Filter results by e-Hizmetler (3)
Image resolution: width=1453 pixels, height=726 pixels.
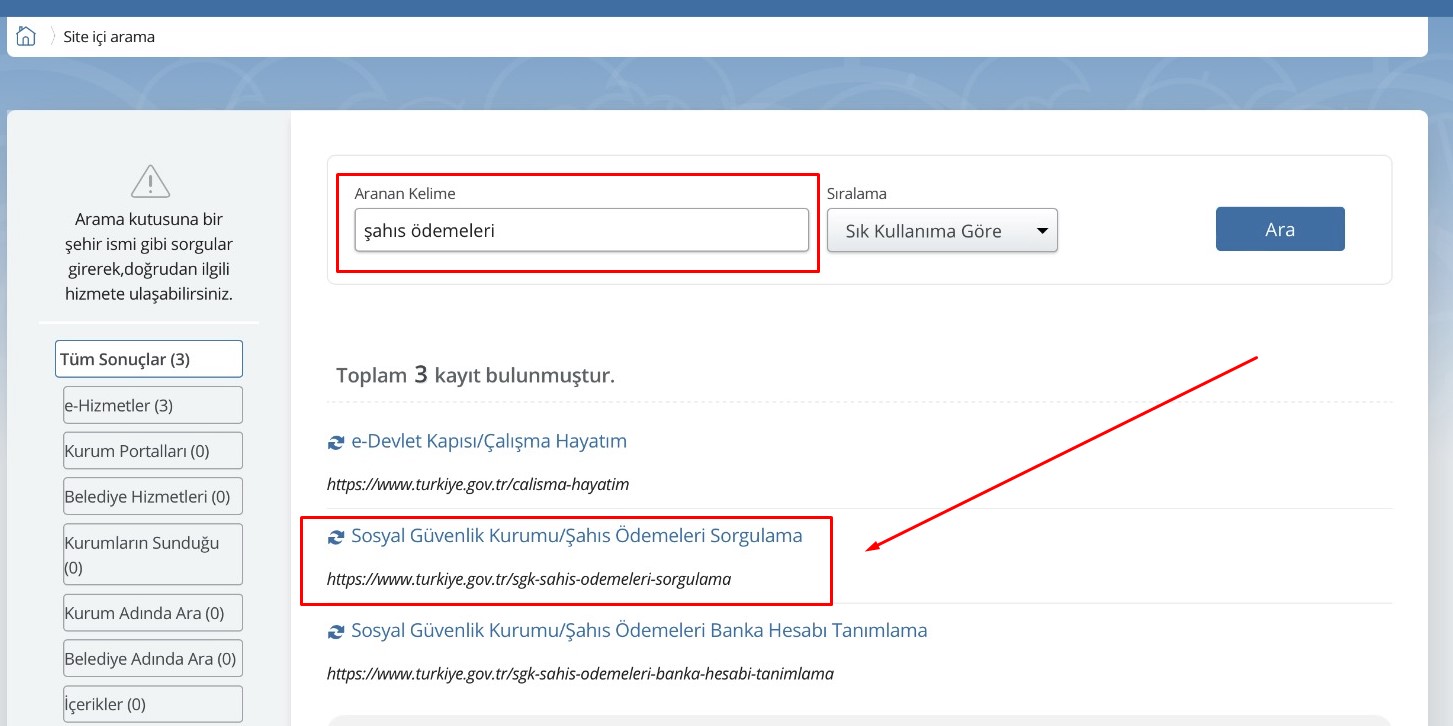pyautogui.click(x=153, y=405)
